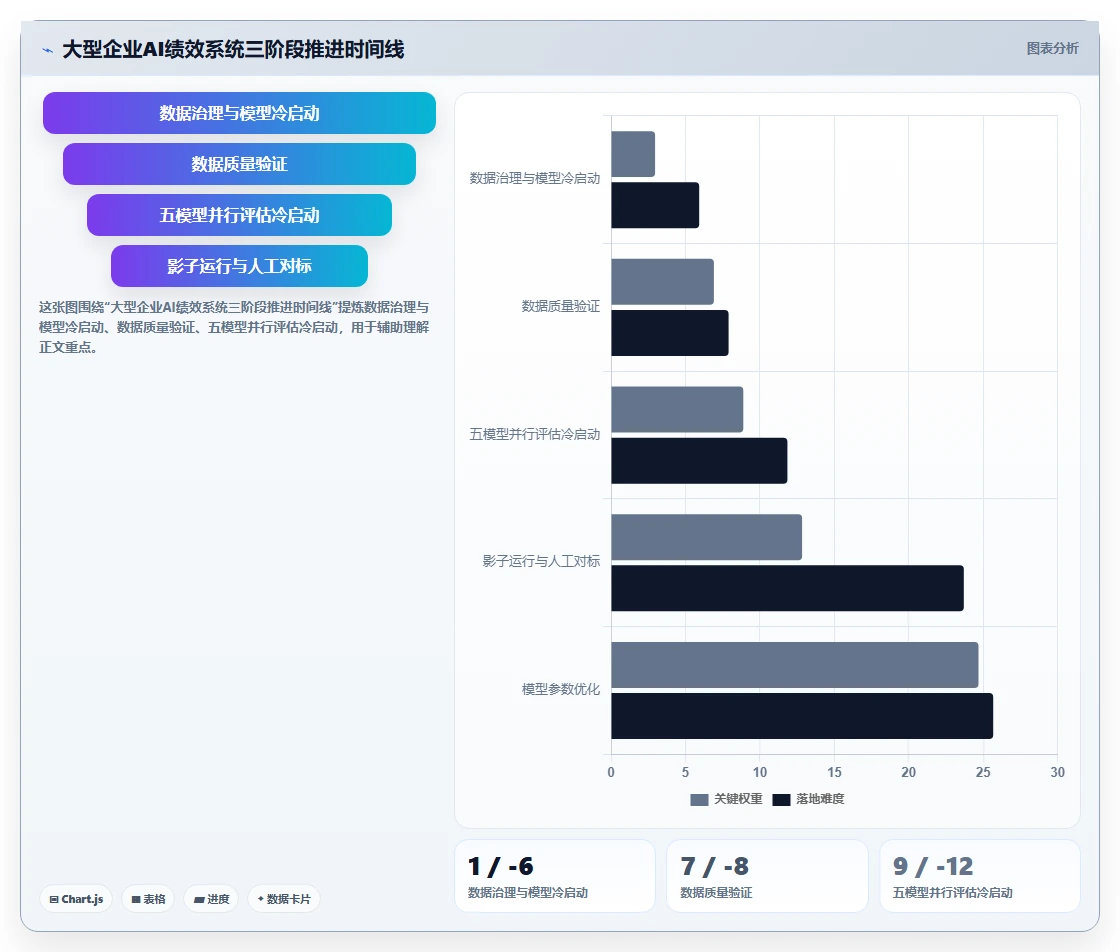Click the dark 落地难度 bar for 数据质量验证

670,333
